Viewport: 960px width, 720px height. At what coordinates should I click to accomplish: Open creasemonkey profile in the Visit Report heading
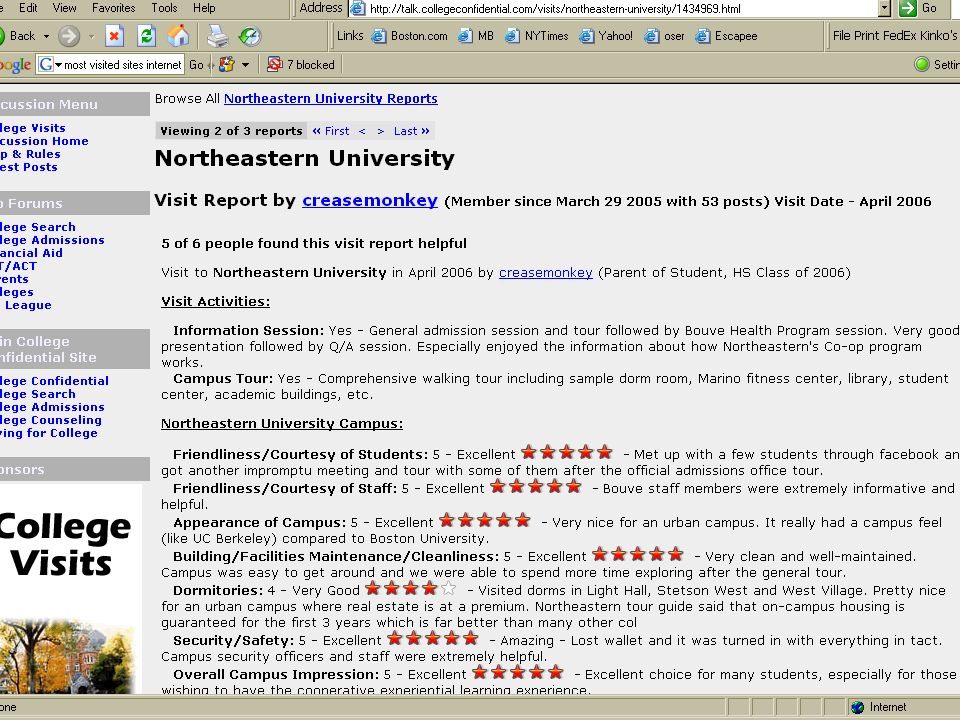tap(370, 201)
